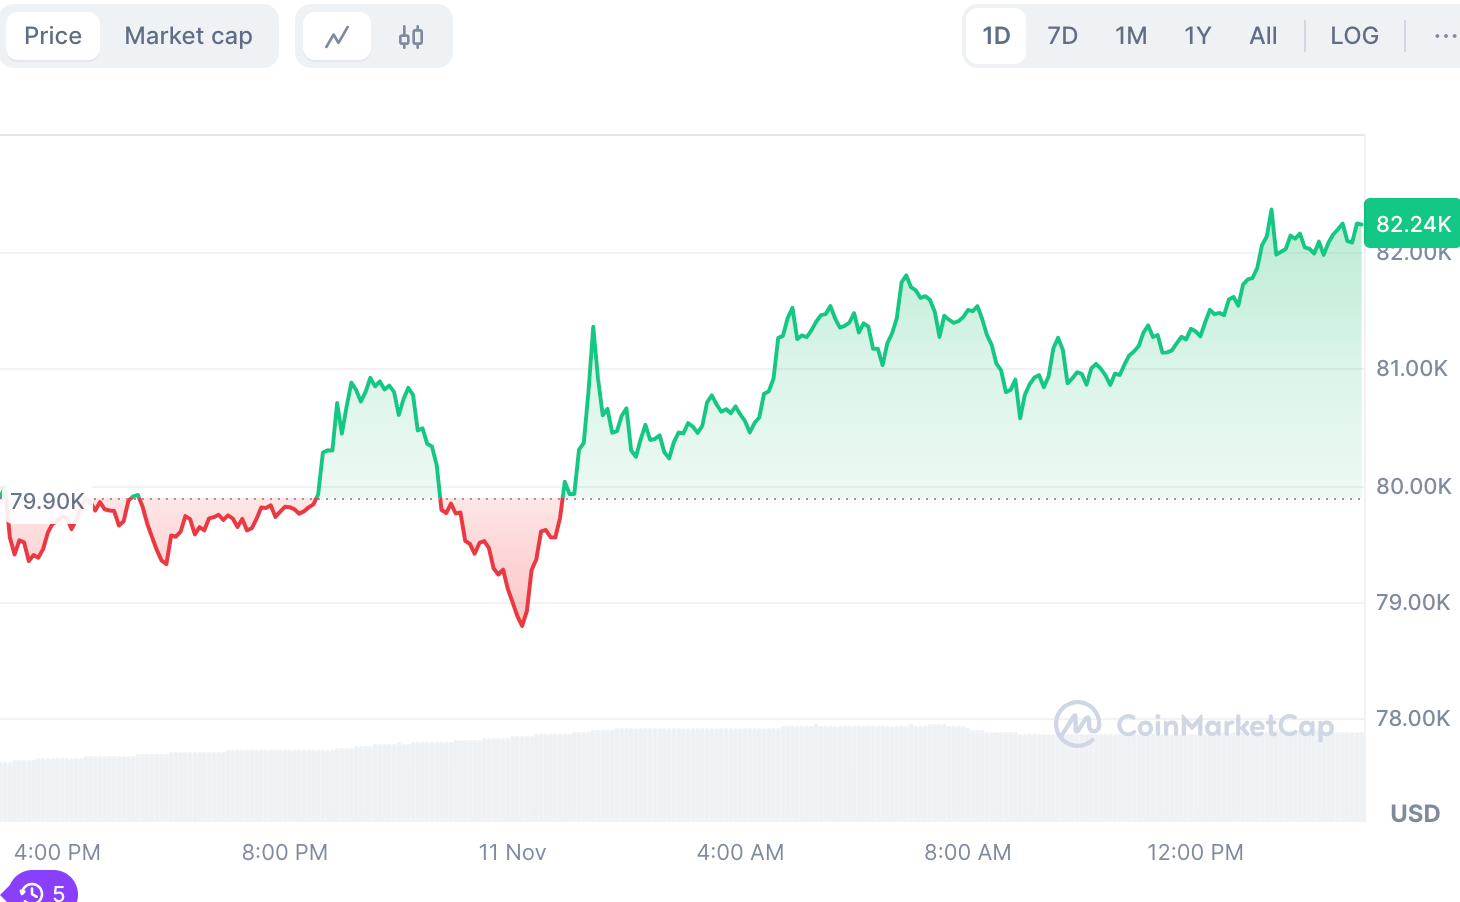Click the 11 Nov date axis marker
Screen dimensions: 1460x902
[x=512, y=852]
